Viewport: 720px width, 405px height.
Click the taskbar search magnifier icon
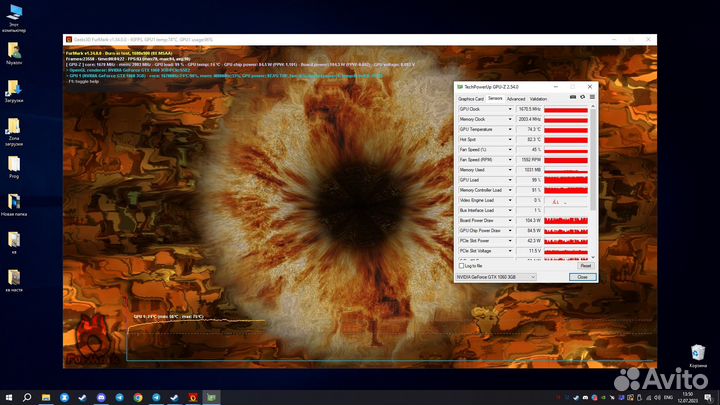click(27, 397)
